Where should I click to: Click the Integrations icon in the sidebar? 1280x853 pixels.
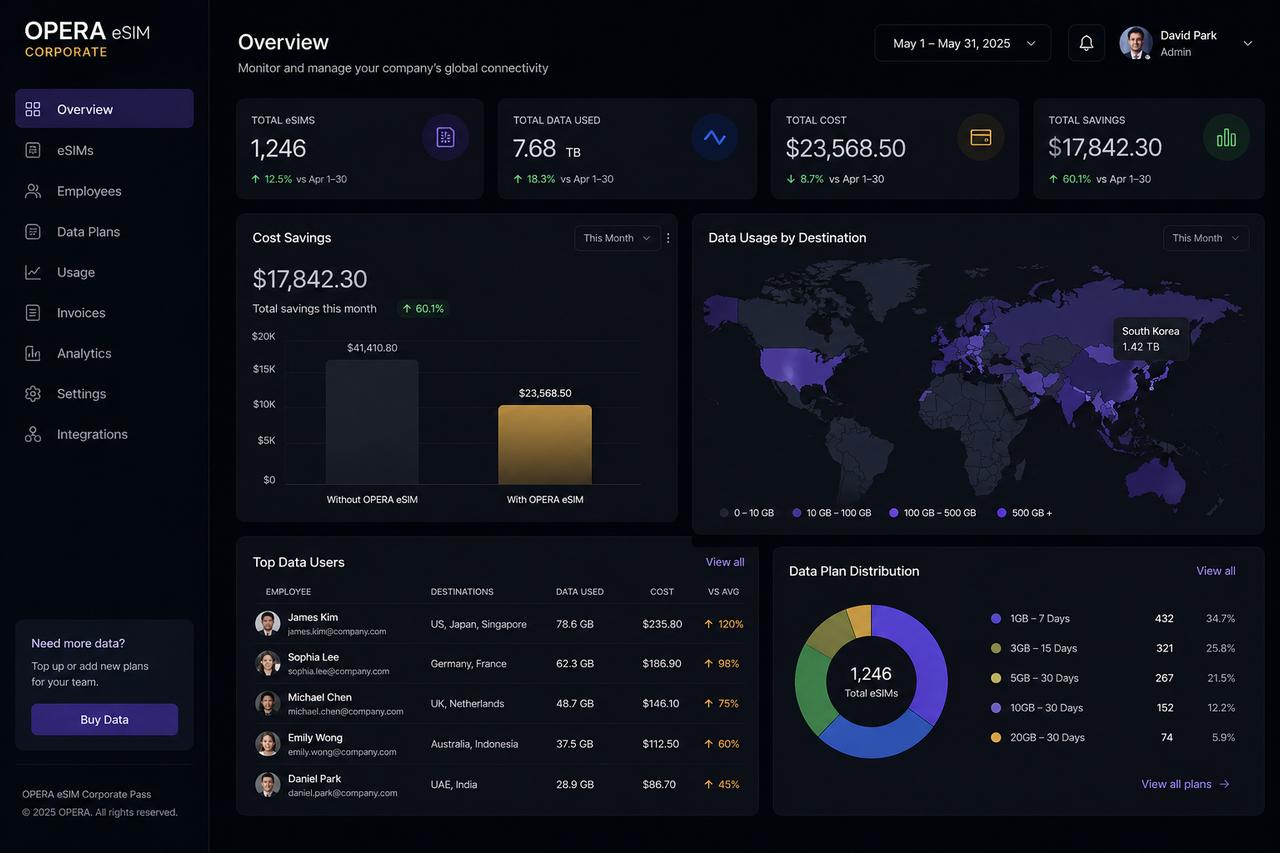[33, 434]
